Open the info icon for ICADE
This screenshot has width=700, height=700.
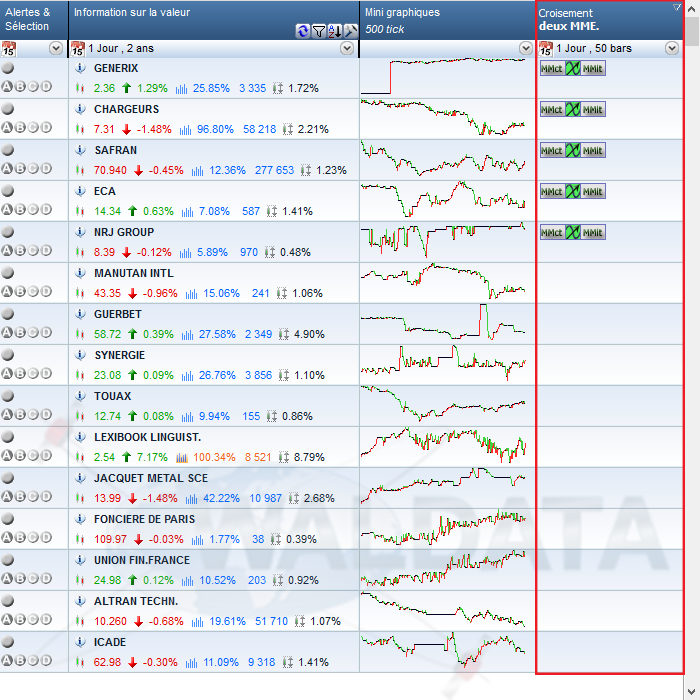pyautogui.click(x=80, y=642)
